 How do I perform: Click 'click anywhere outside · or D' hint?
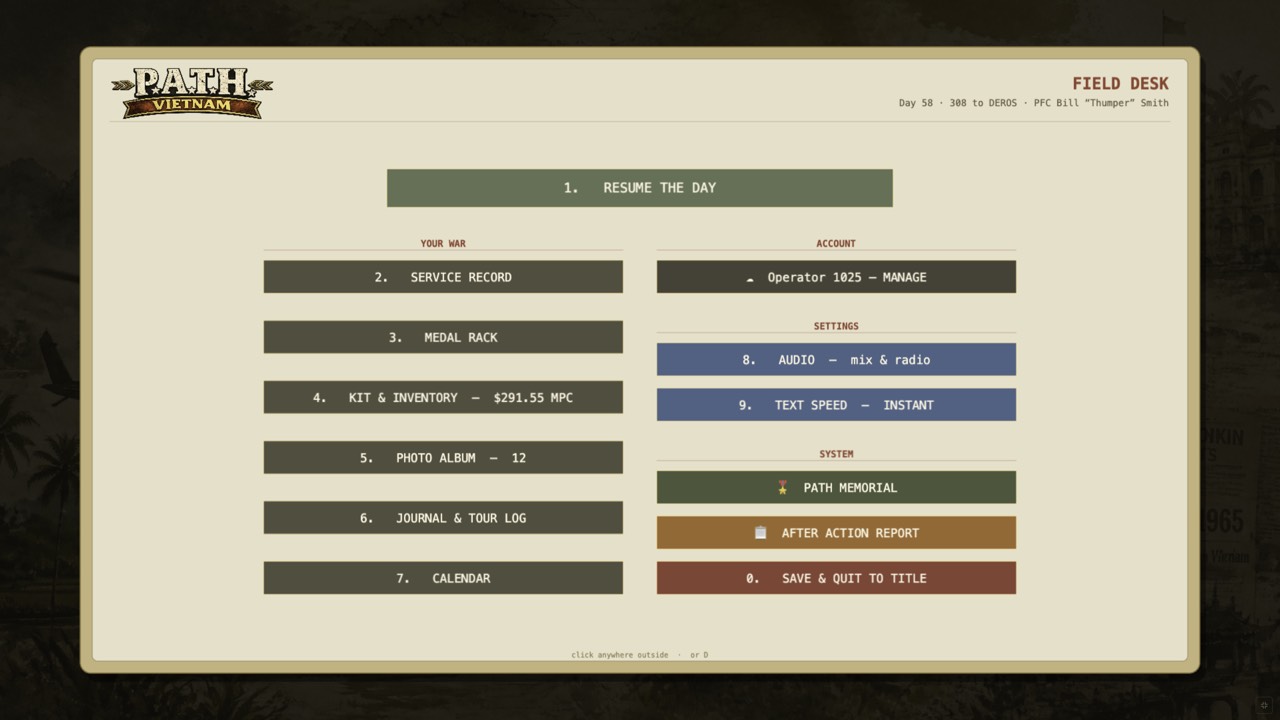pos(640,655)
